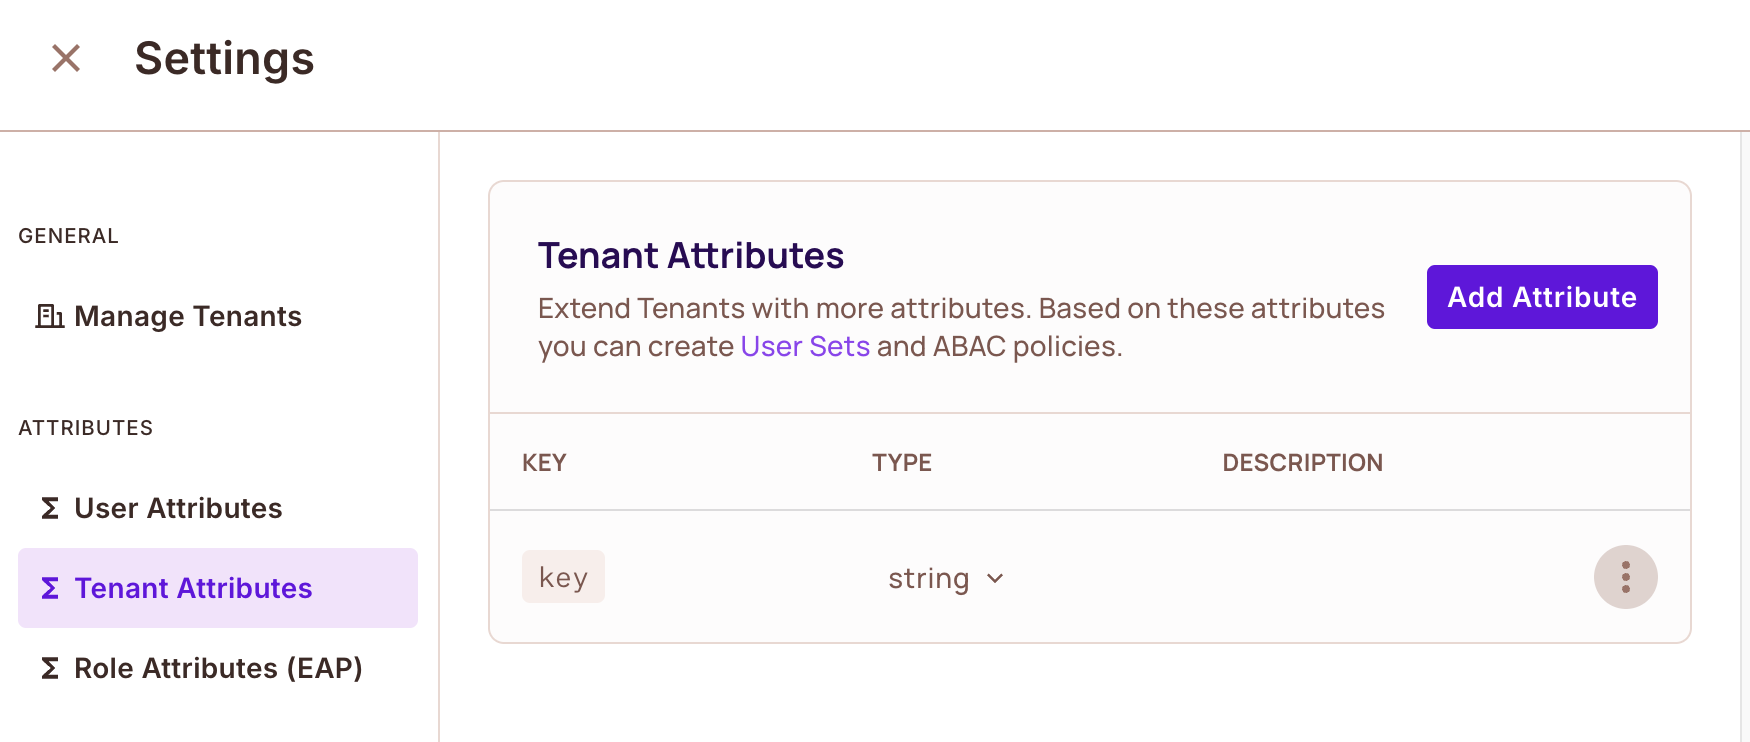This screenshot has height=742, width=1750.
Task: Click the KEY column header
Action: (544, 462)
